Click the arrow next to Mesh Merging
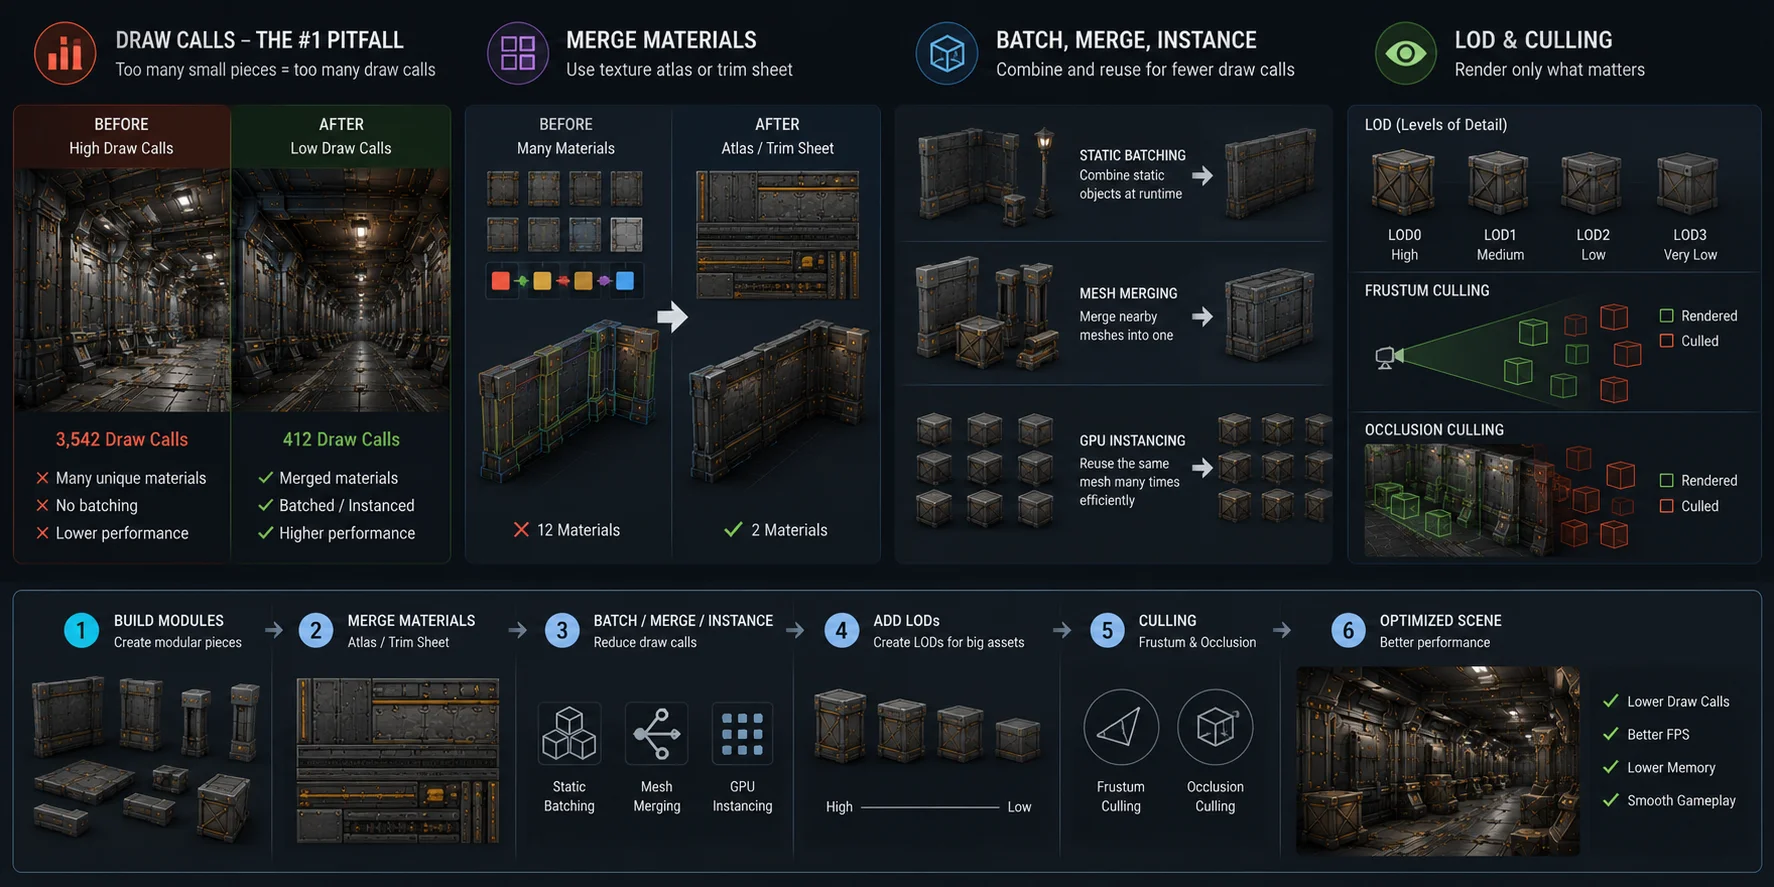The width and height of the screenshot is (1774, 887). 1202,317
